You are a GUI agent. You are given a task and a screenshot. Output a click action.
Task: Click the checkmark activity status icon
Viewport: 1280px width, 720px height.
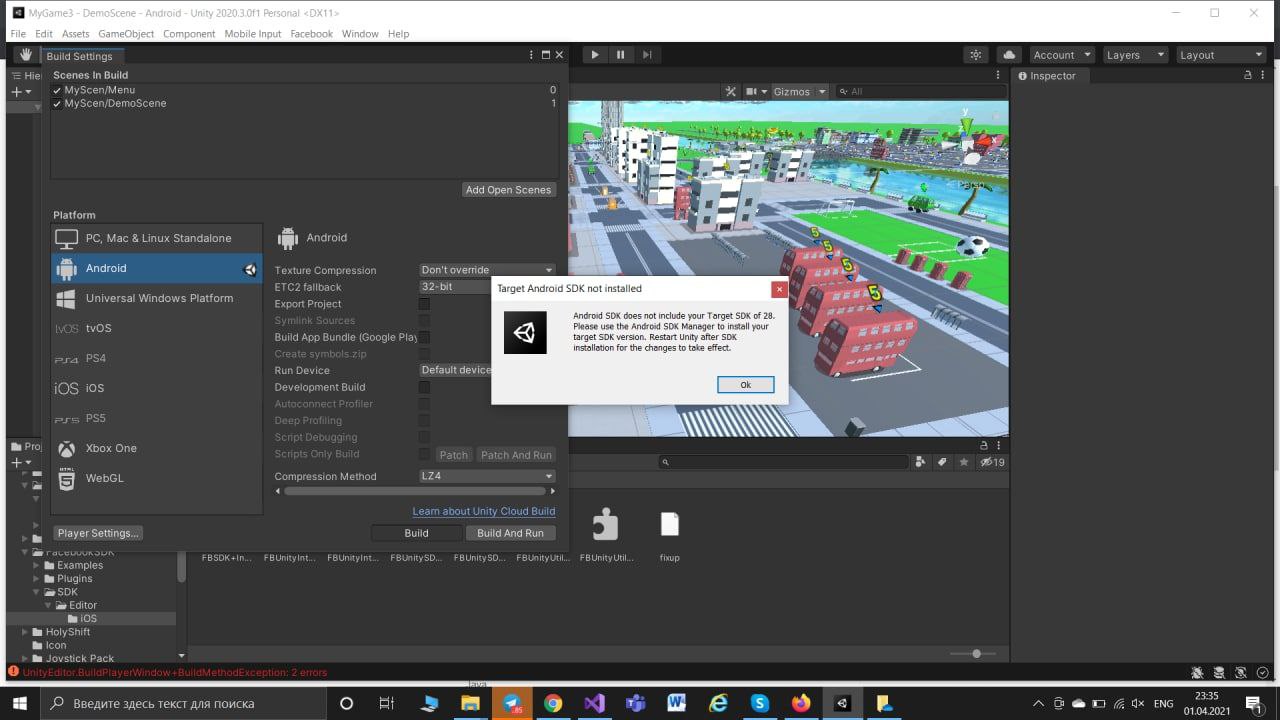coord(1264,672)
